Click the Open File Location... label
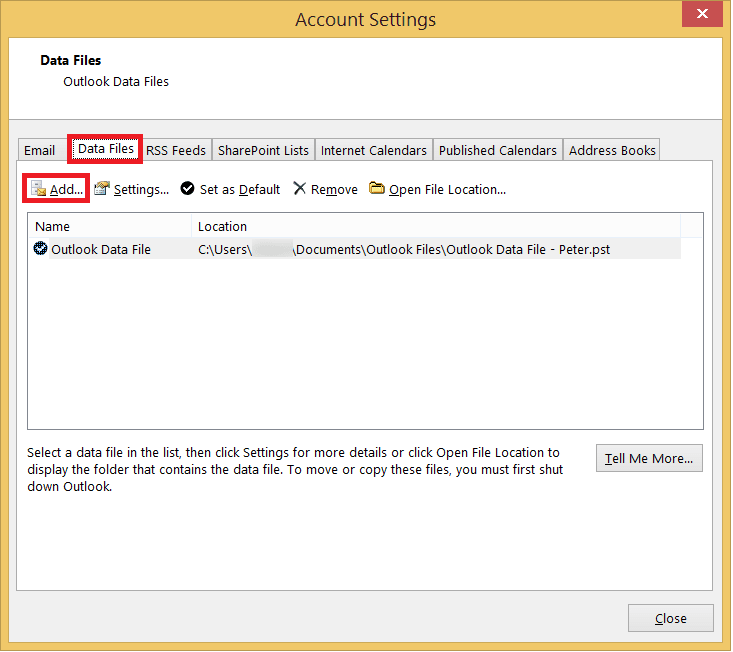The height and width of the screenshot is (652, 733). 447,190
